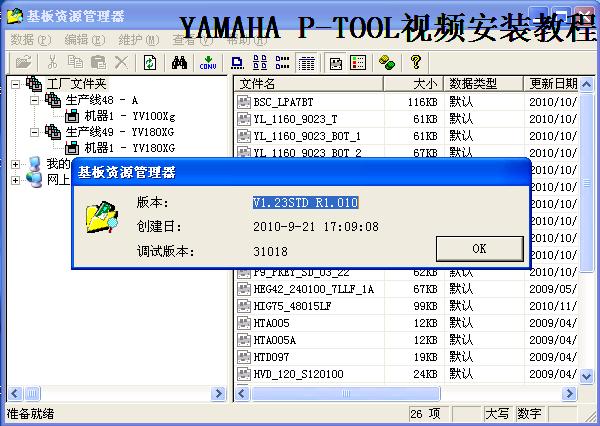Click the file list scroll up arrow
600x426 pixels.
587,84
